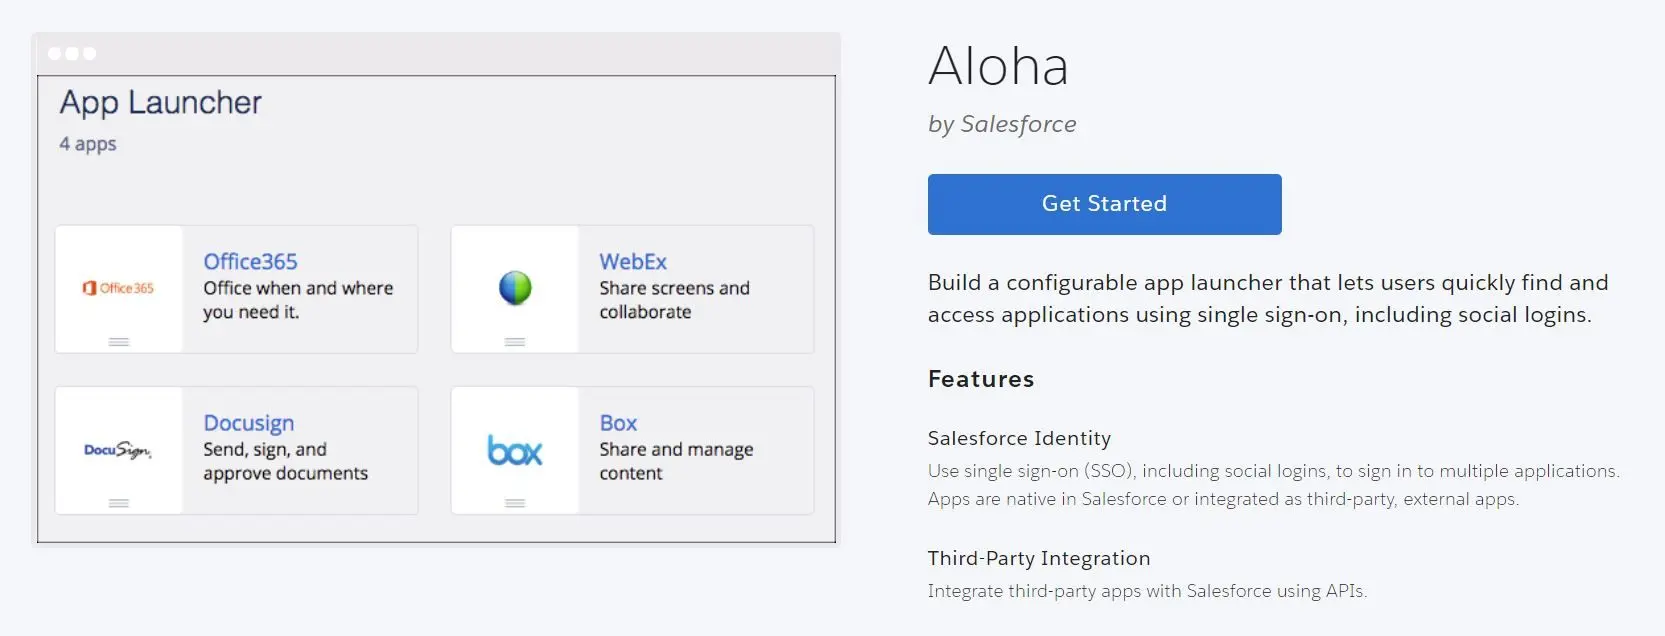
Task: Click the drag handle under DocuSign logo
Action: [x=119, y=503]
